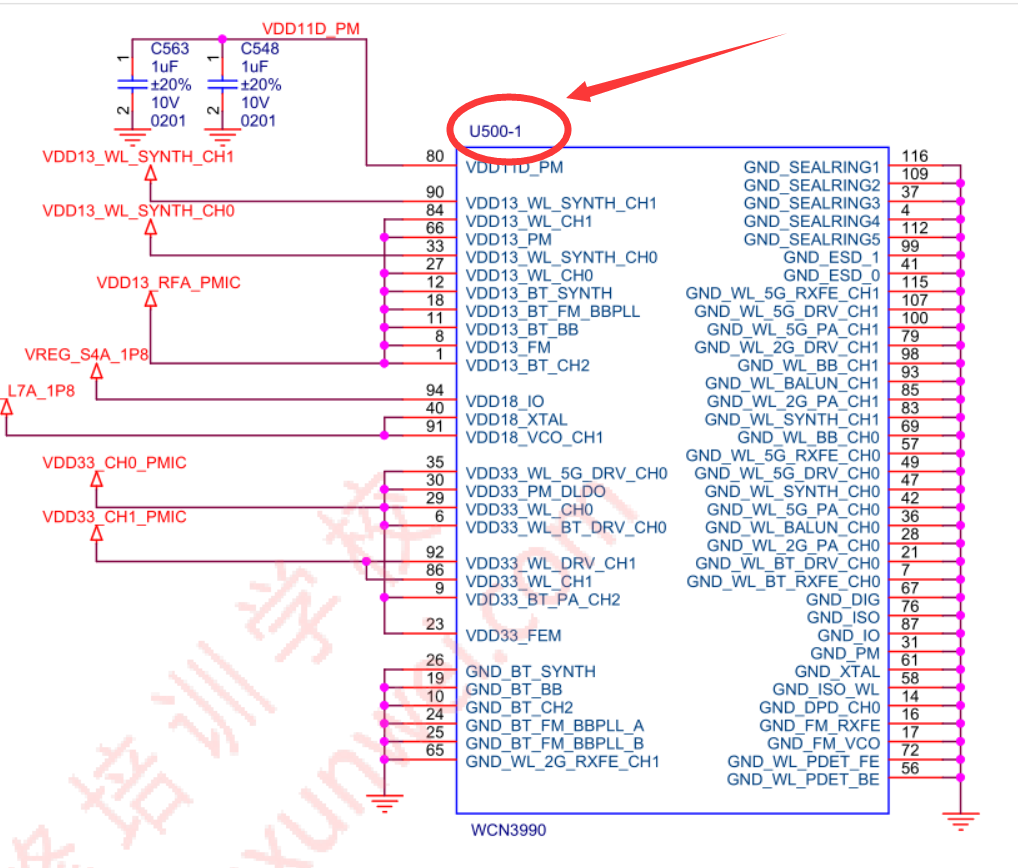Viewport: 1018px width, 868px height.
Task: Click pin name GND_WL_BT_RXFE_CH0
Action: tap(784, 582)
